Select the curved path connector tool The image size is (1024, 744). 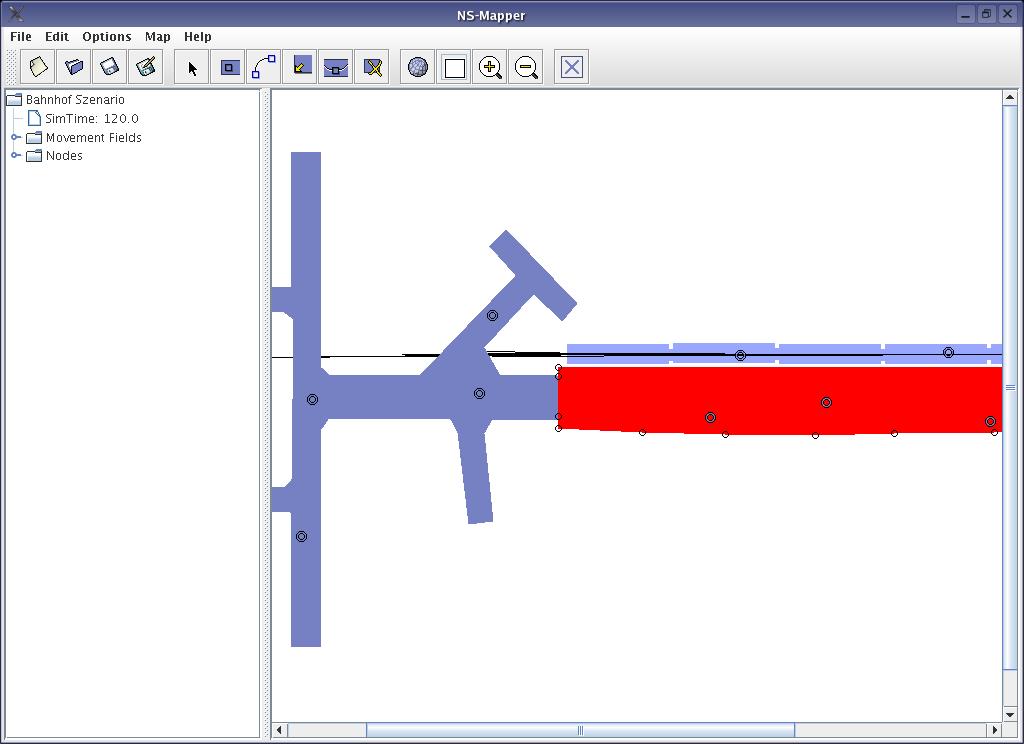pyautogui.click(x=264, y=67)
